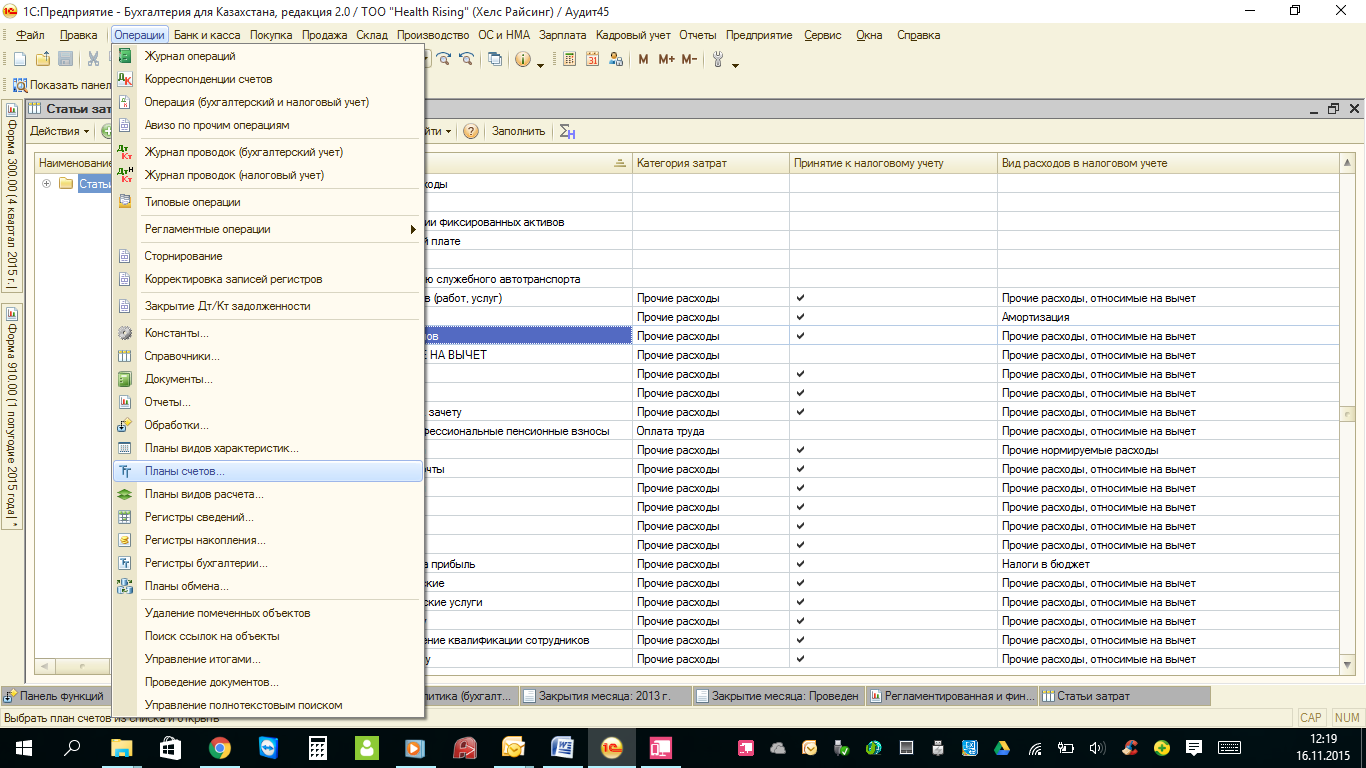1366x768 pixels.
Task: Select Типовые операции menu item
Action: click(x=268, y=202)
